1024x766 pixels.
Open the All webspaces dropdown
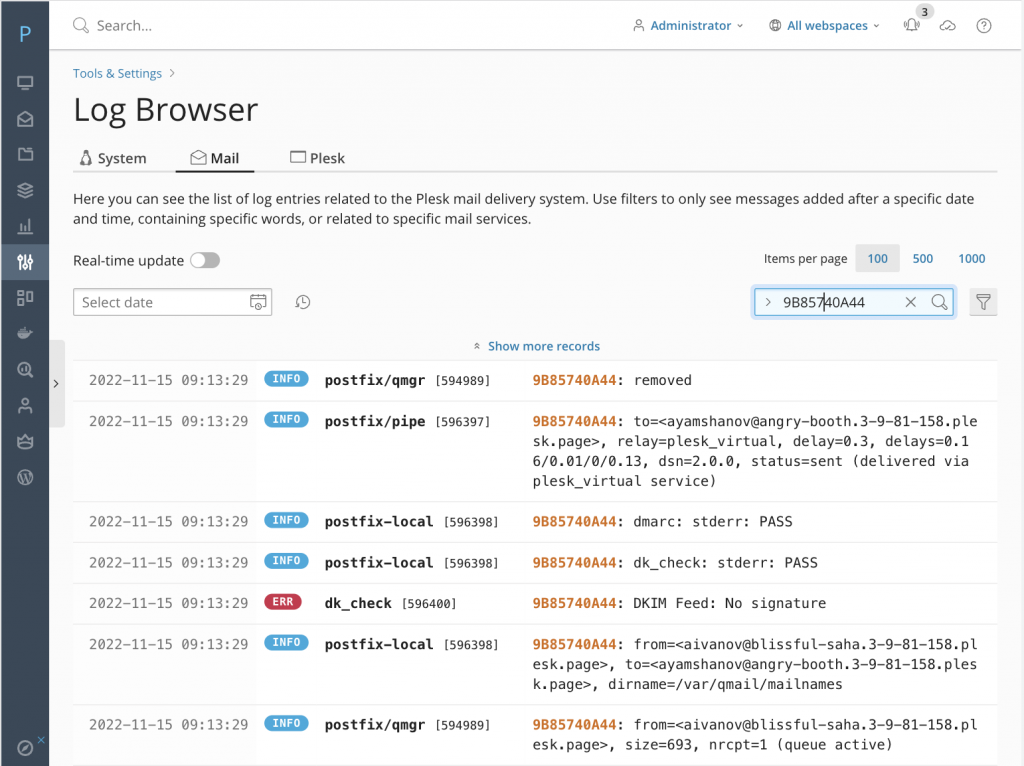[825, 25]
